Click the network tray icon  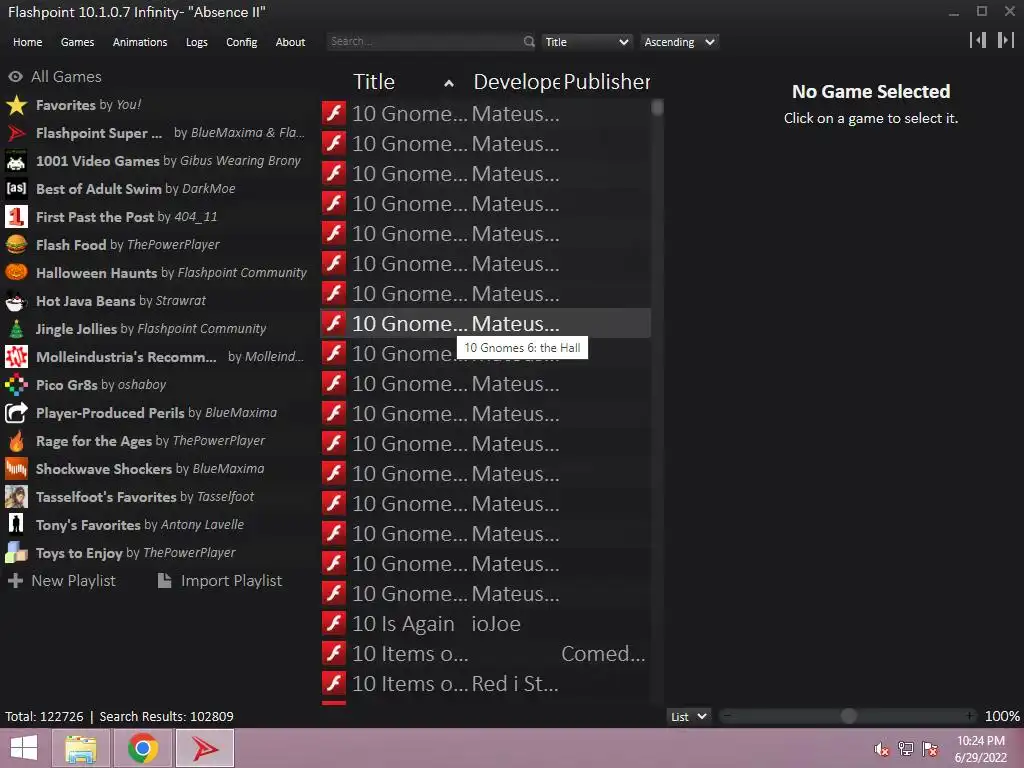pyautogui.click(x=906, y=748)
